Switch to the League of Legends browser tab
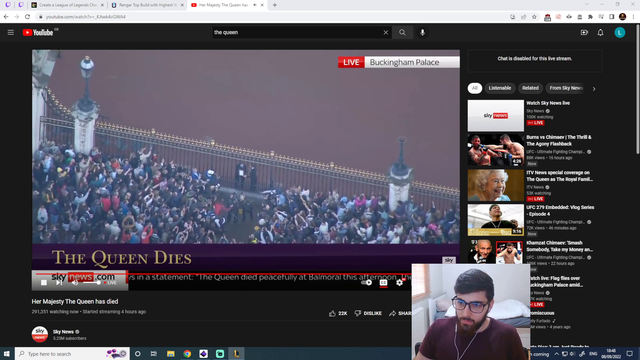 click(67, 5)
